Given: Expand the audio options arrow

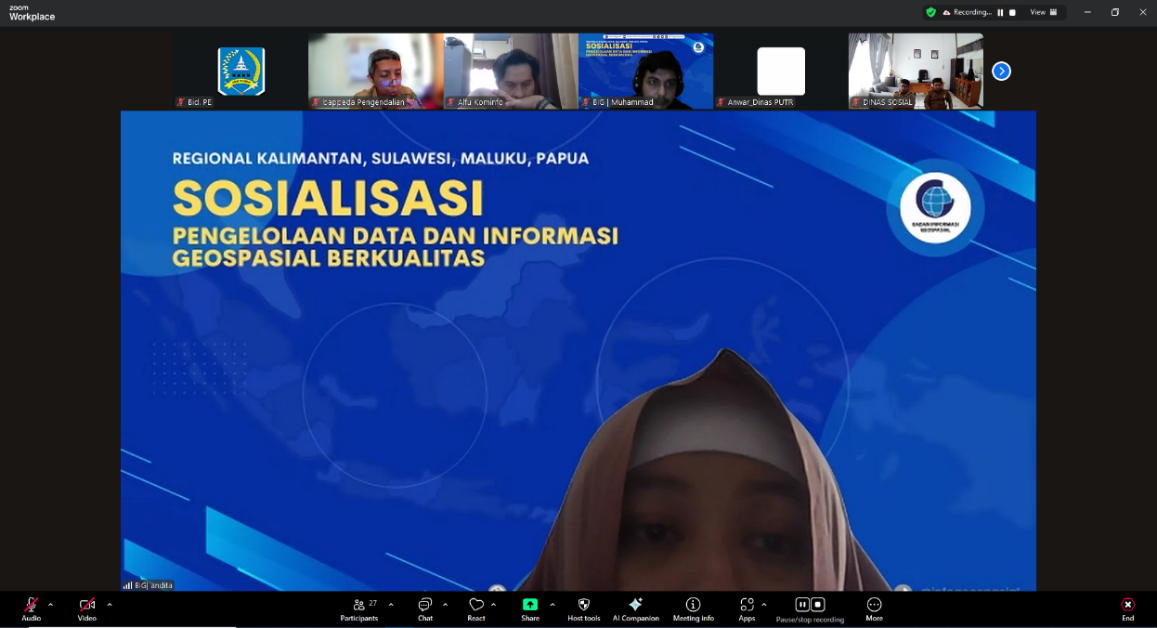Looking at the screenshot, I should coord(51,604).
